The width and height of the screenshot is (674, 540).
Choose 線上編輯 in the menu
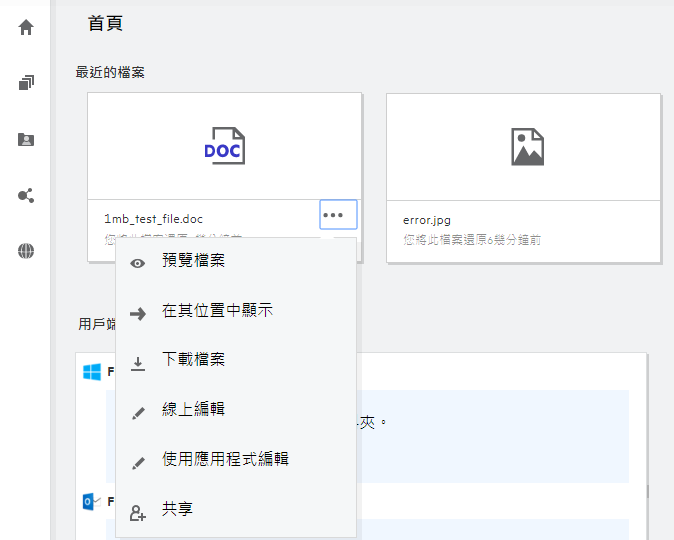193,410
